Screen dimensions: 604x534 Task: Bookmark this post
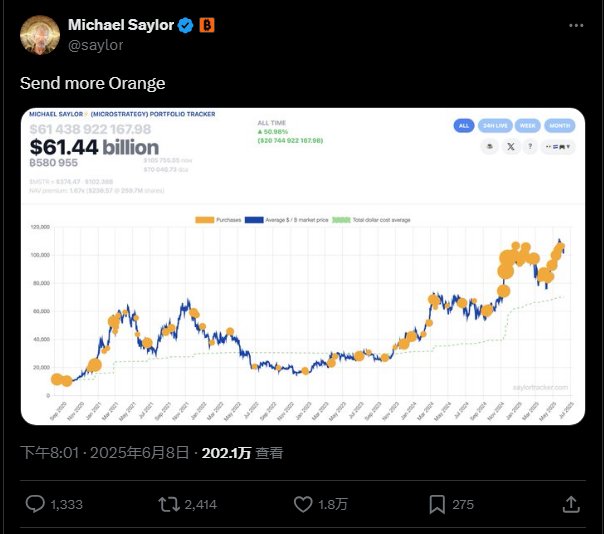coord(437,504)
